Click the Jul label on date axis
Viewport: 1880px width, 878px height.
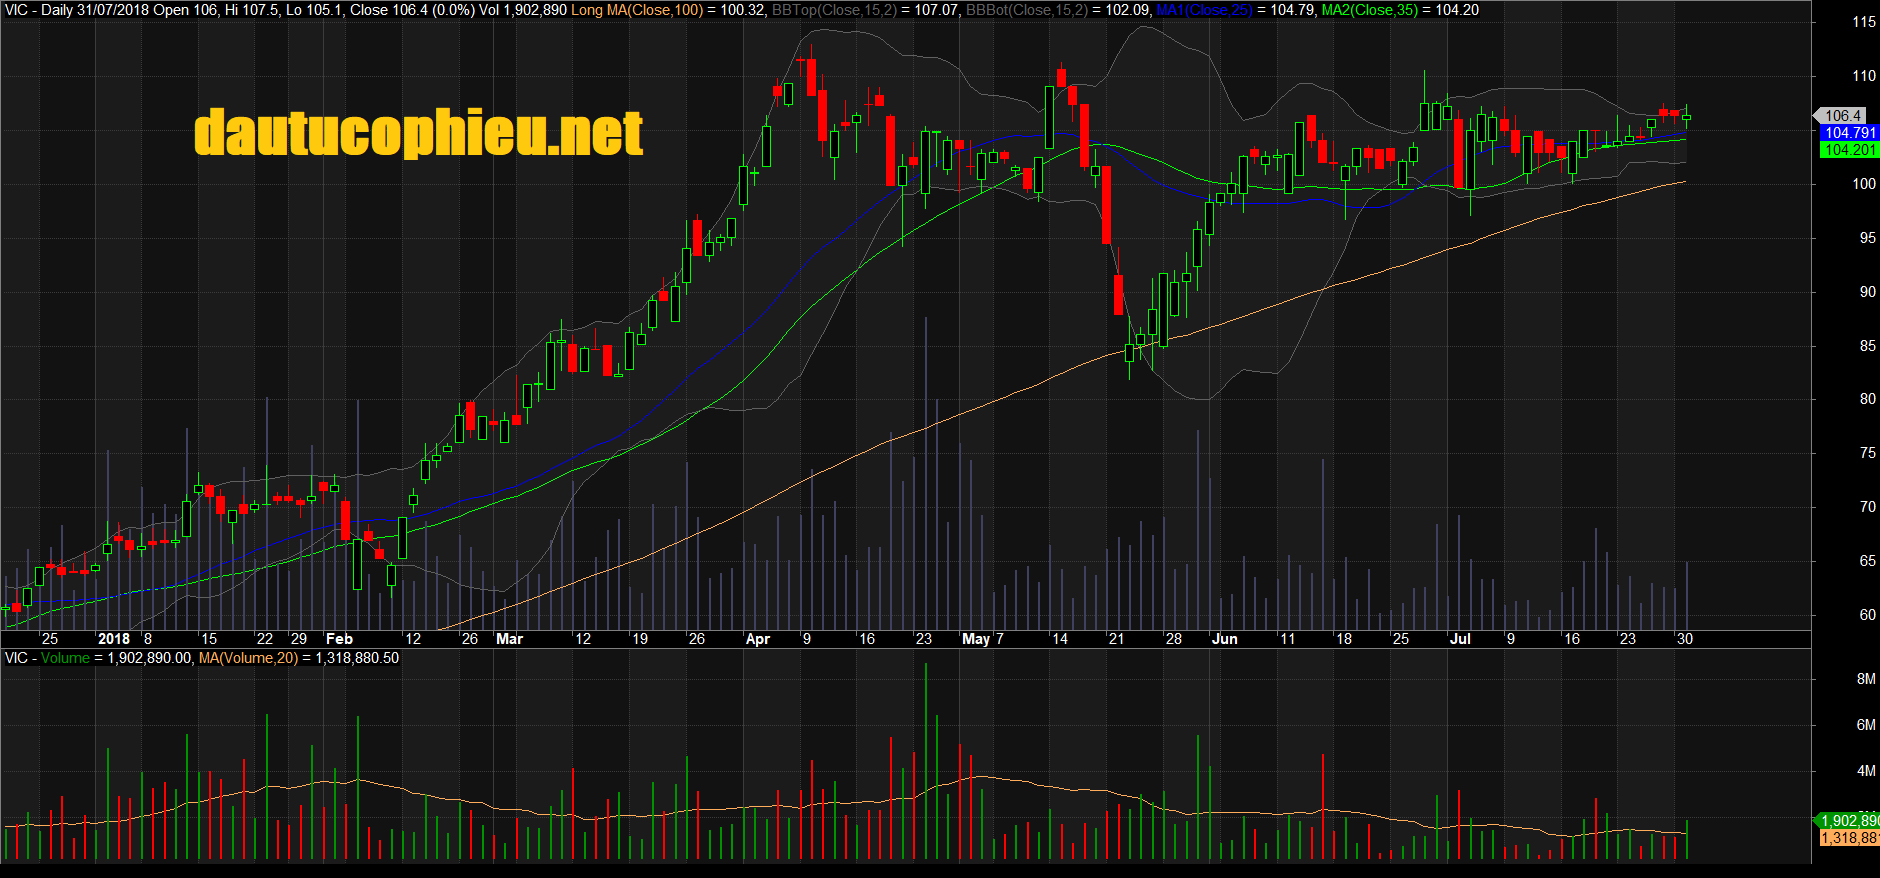coord(1460,639)
